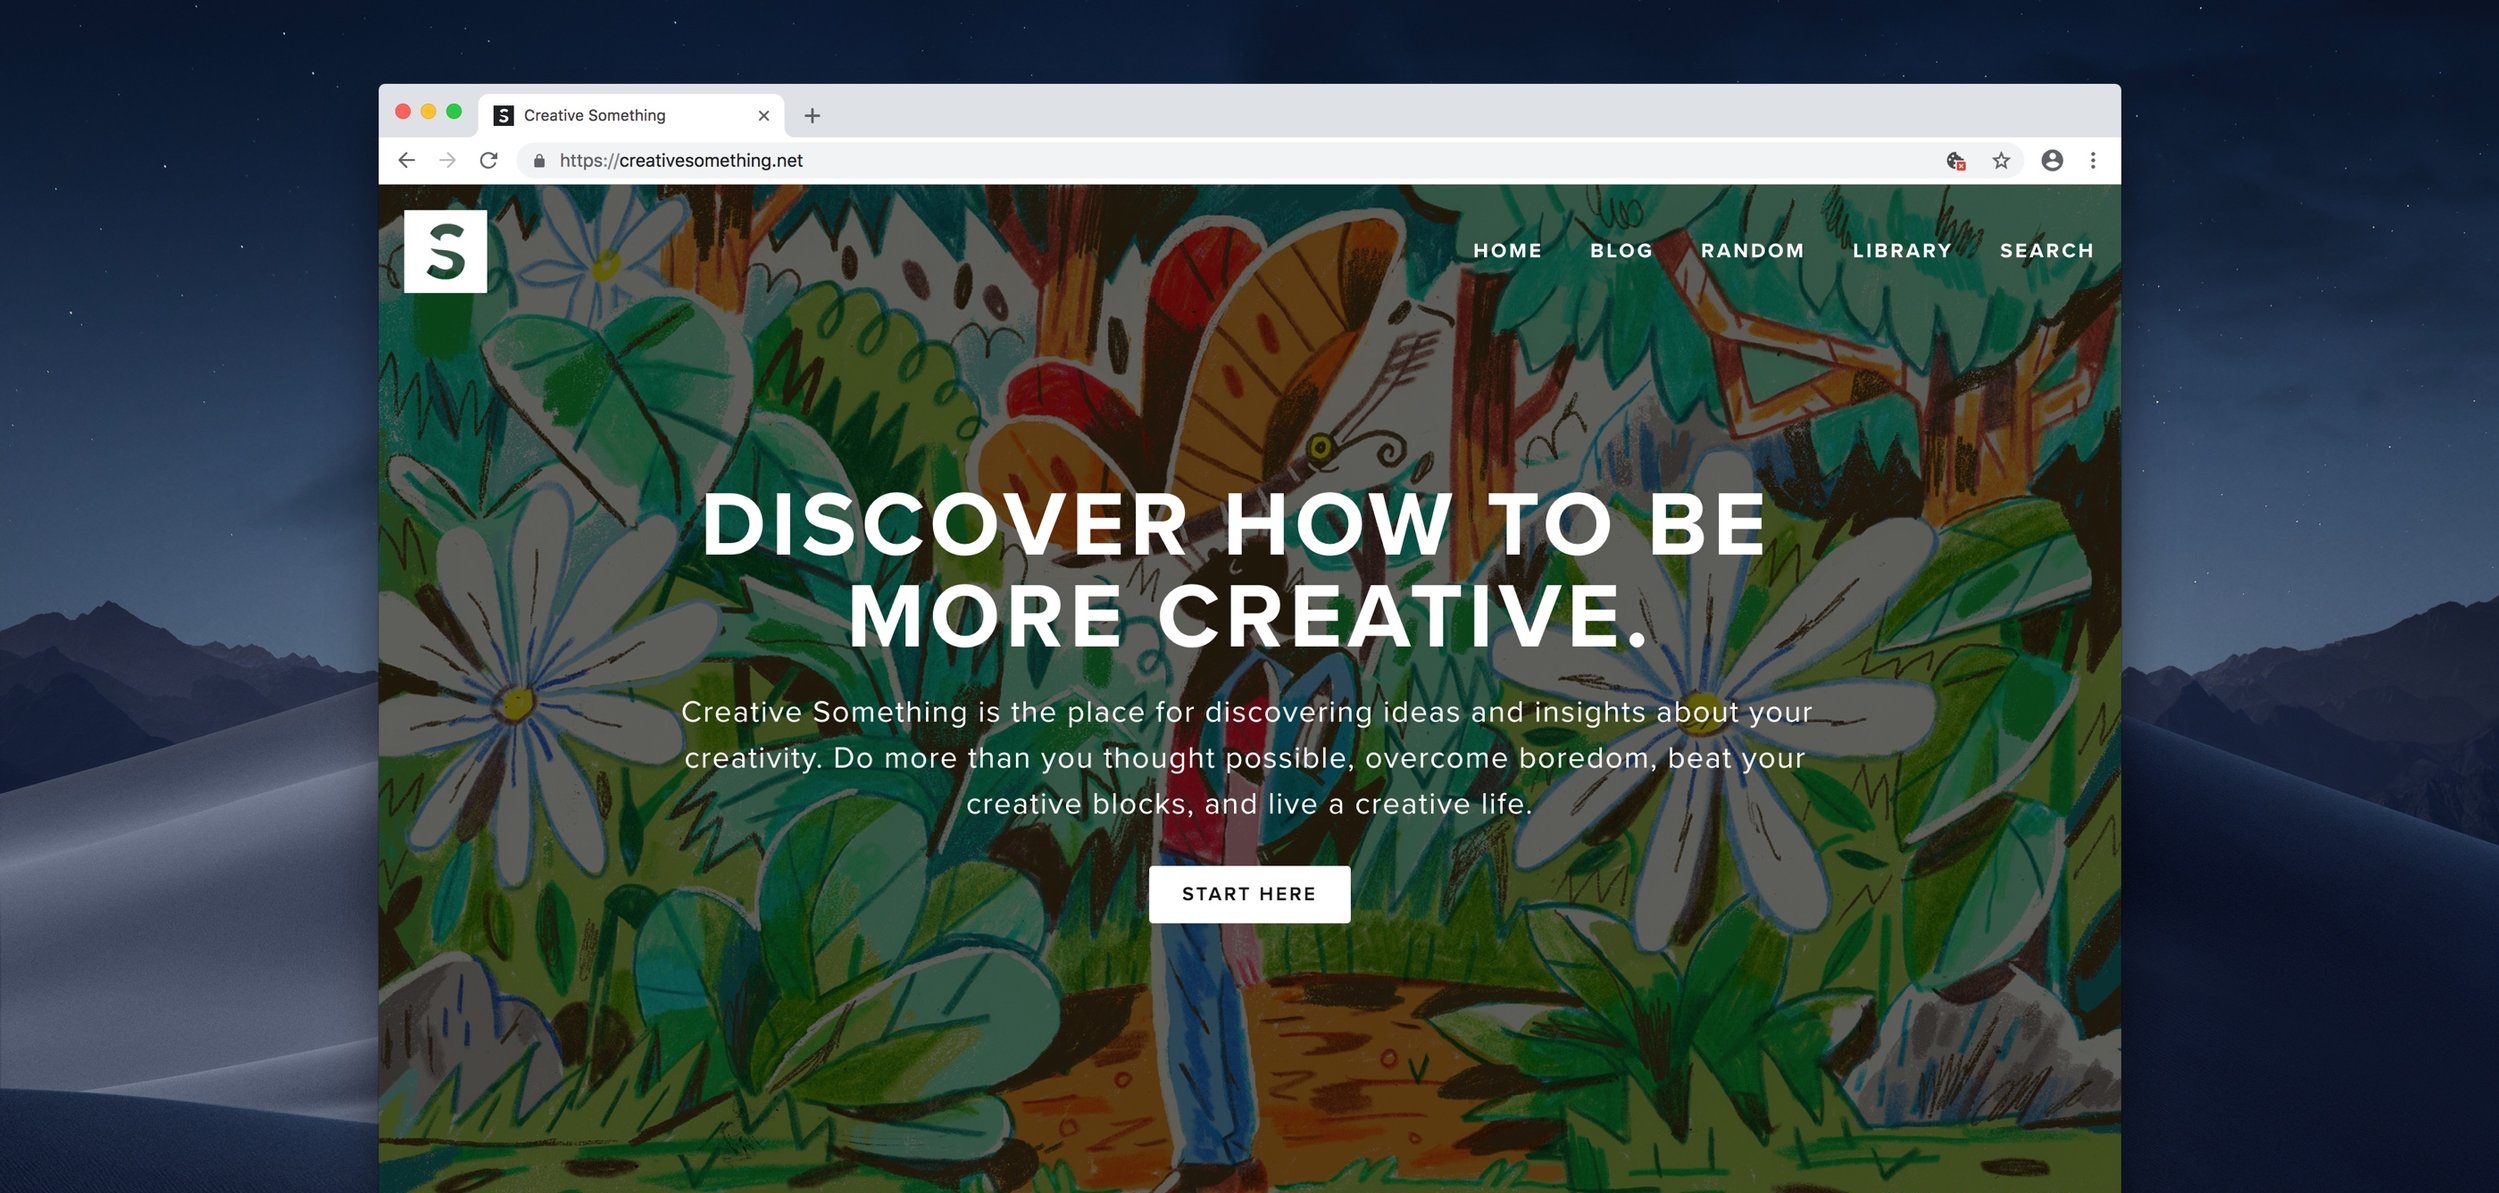Open SEARCH from the site menu
The image size is (2499, 1193).
pyautogui.click(x=2046, y=250)
